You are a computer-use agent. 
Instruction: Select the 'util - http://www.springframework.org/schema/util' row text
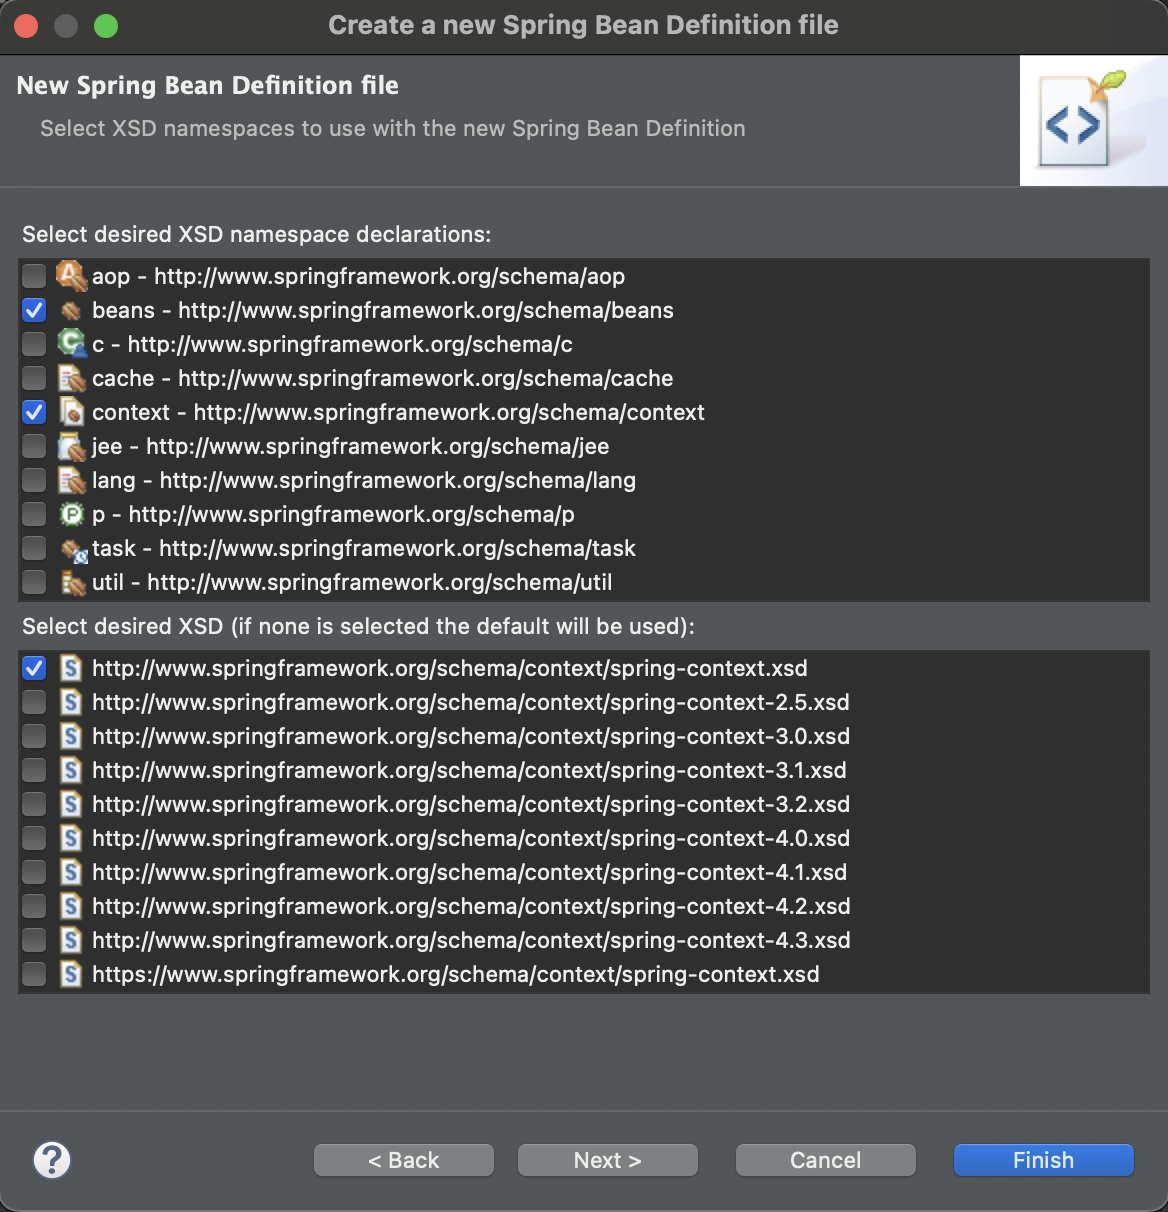352,582
